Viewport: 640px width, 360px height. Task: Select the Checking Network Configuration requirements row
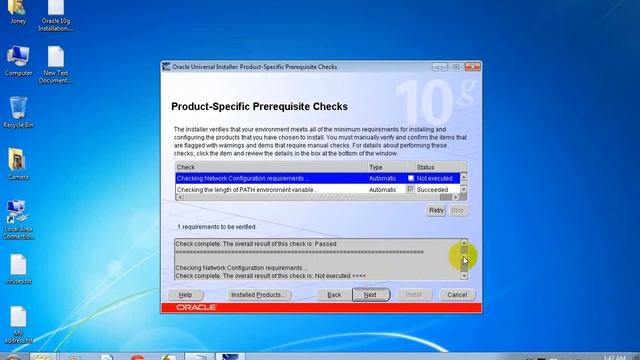[318, 178]
